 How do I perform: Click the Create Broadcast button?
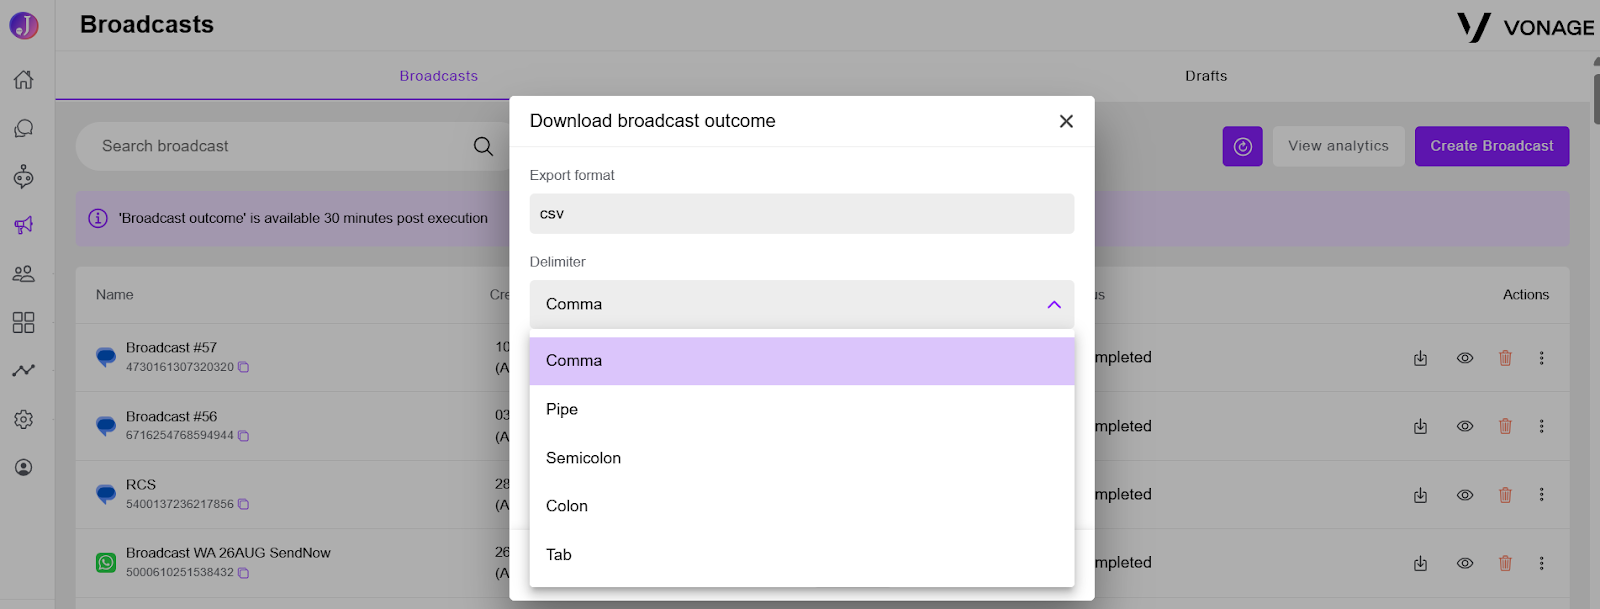pyautogui.click(x=1492, y=146)
